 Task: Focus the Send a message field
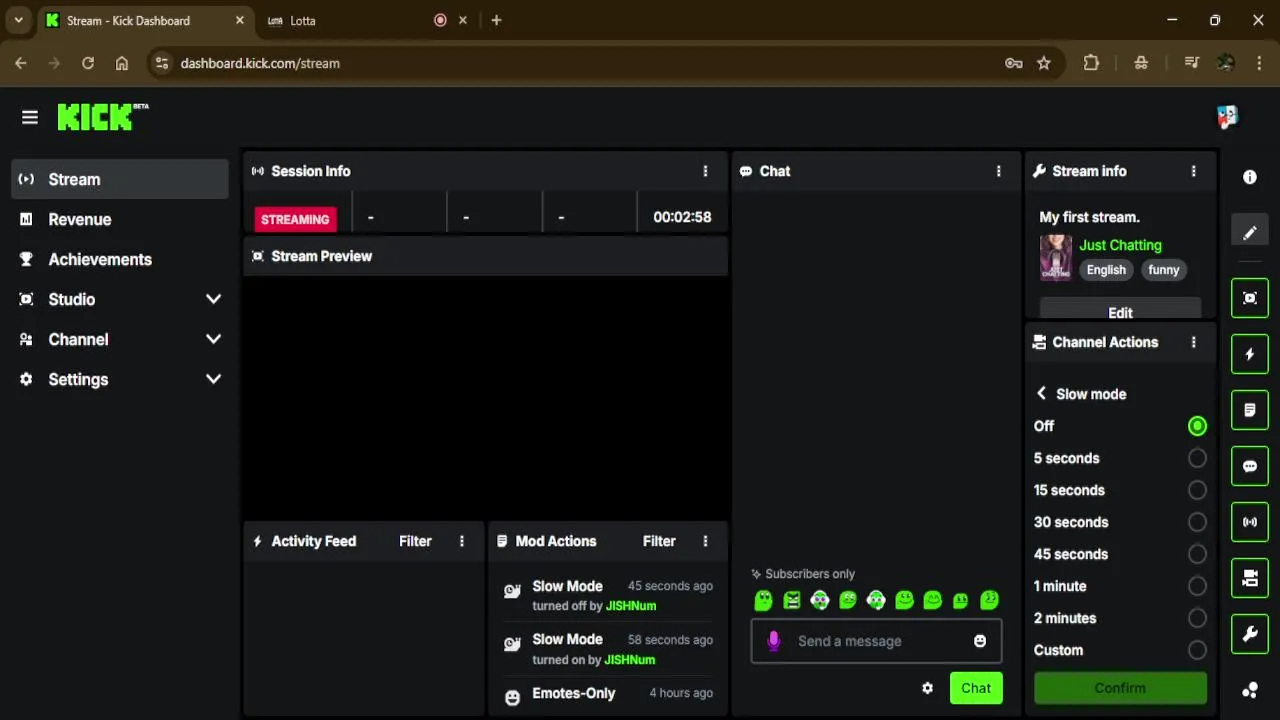click(876, 641)
